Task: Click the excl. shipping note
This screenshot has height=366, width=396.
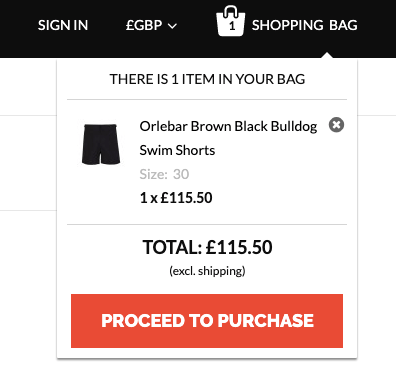Action: click(207, 271)
